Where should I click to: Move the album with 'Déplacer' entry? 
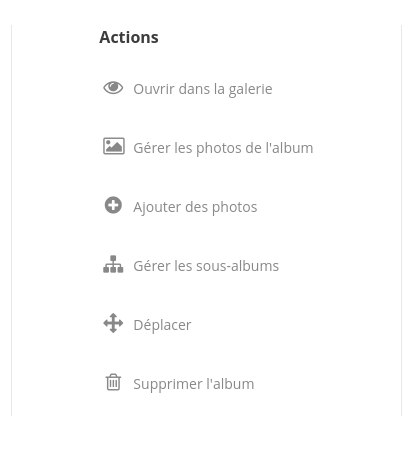pyautogui.click(x=162, y=325)
